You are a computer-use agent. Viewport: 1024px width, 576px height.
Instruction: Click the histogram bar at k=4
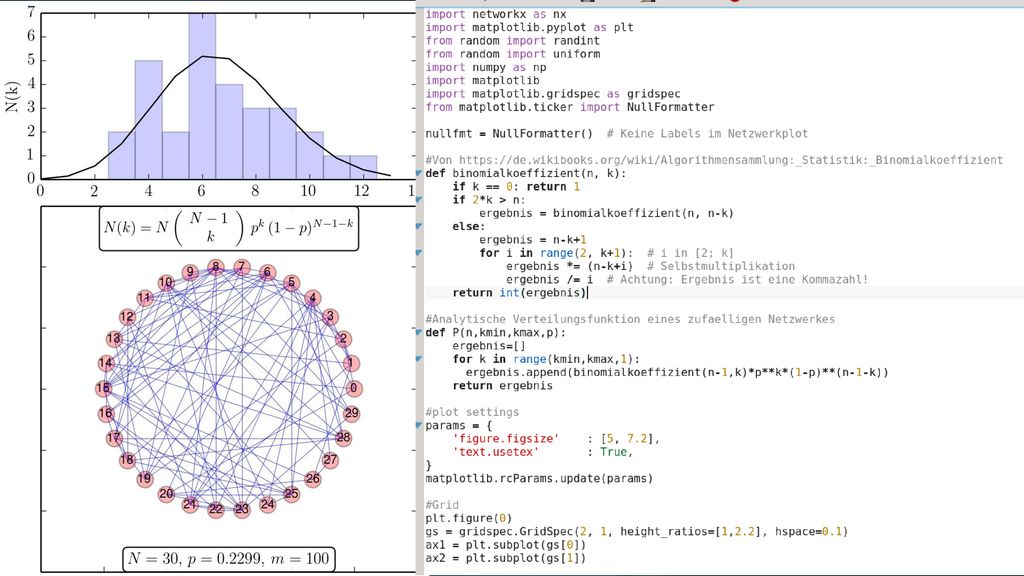(x=148, y=120)
